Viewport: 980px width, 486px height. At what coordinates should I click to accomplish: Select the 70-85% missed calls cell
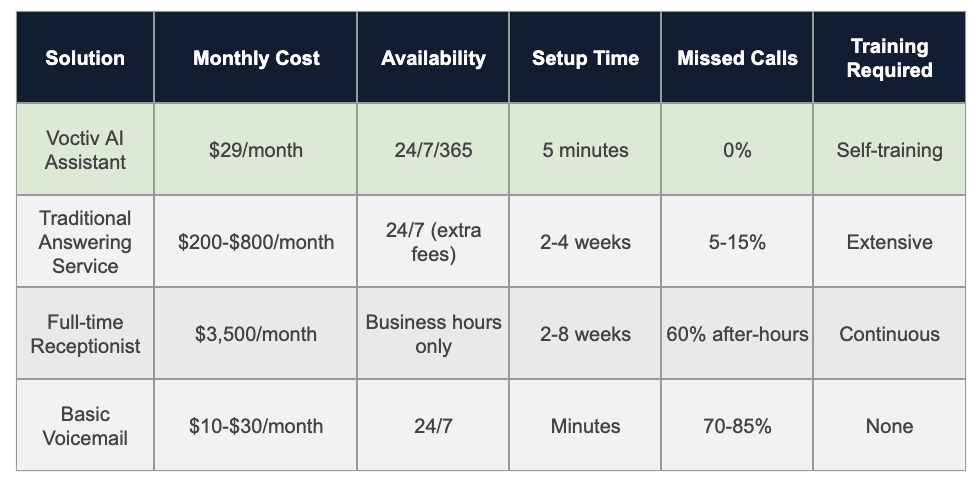pyautogui.click(x=737, y=426)
